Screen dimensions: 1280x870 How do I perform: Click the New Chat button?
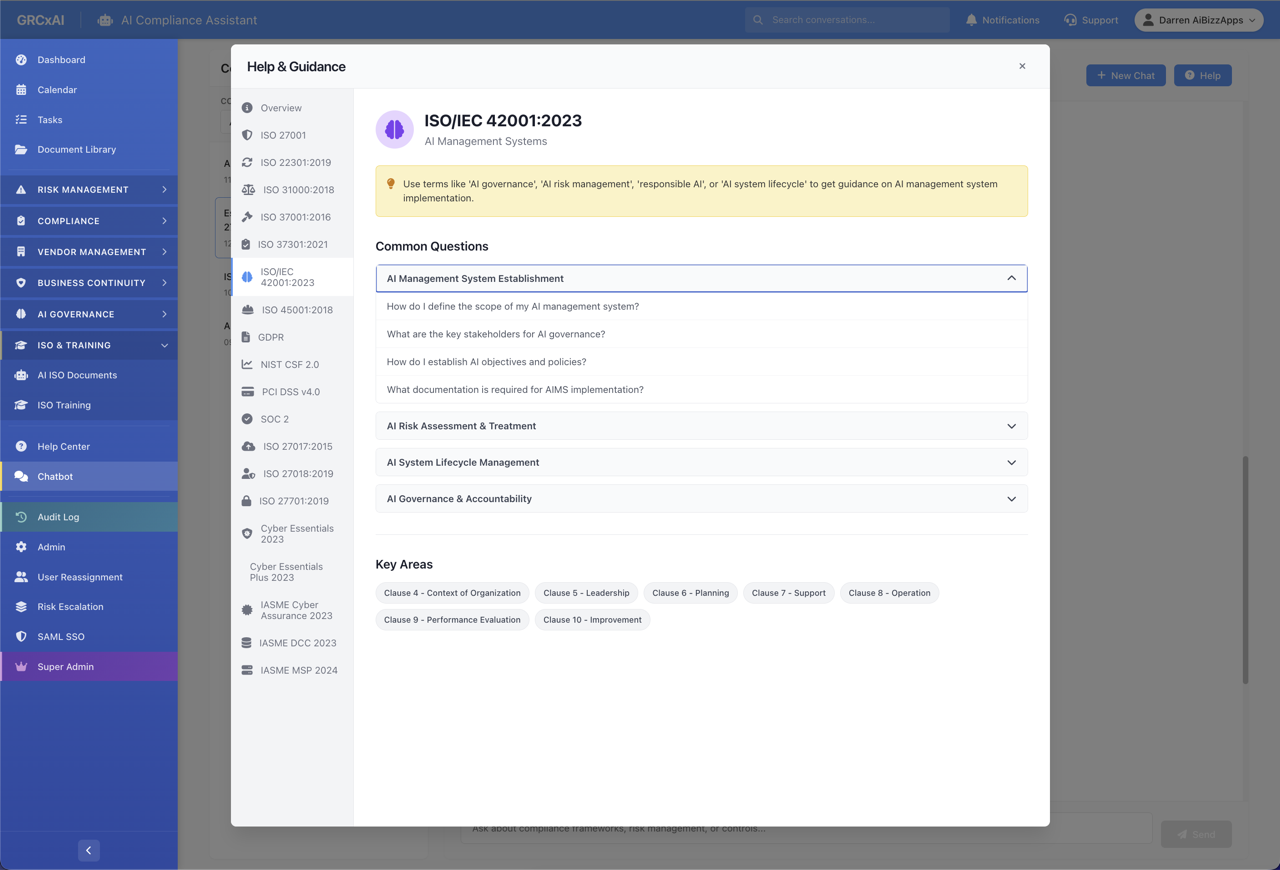(1125, 75)
